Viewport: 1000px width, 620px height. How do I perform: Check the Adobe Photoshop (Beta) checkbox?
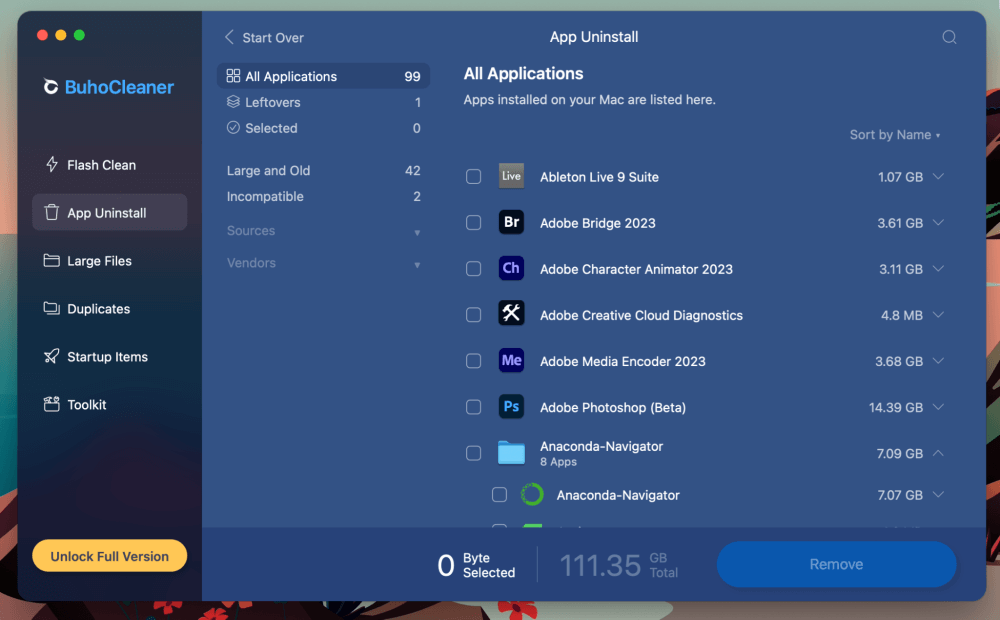[x=473, y=407]
